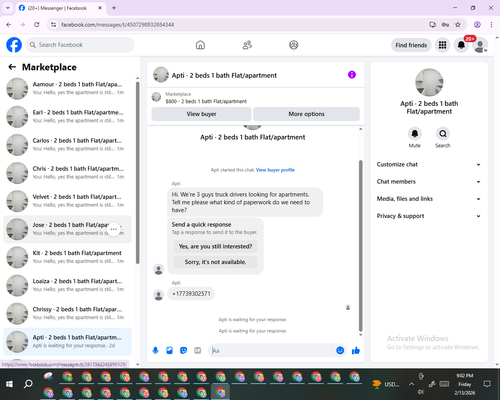Open the Facebook menu grid icon
This screenshot has height=400, width=500.
coord(442,45)
